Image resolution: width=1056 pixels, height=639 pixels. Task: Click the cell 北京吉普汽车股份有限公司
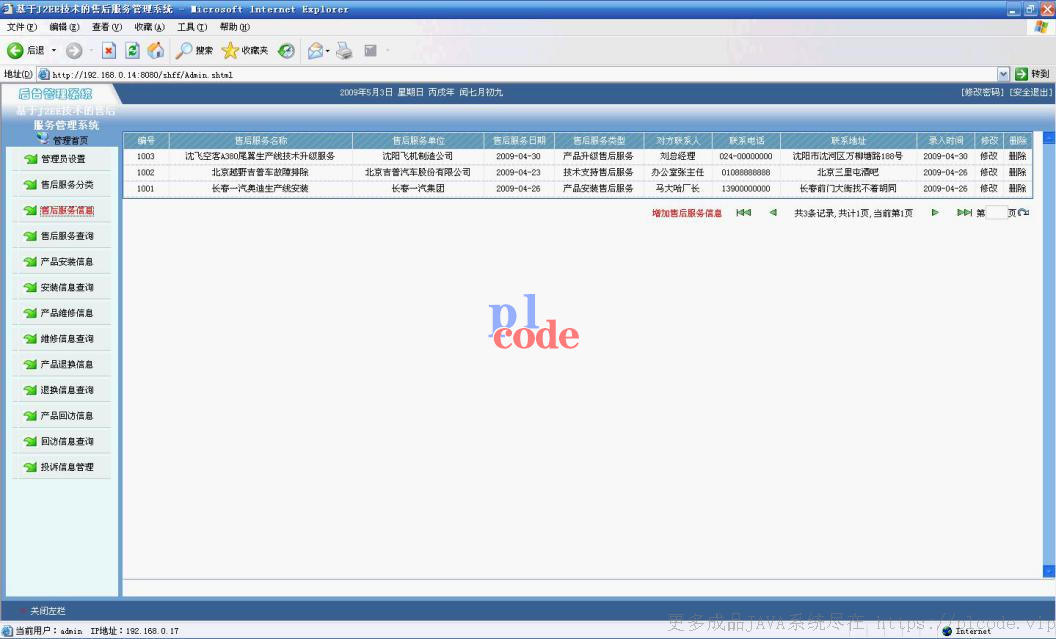(418, 172)
